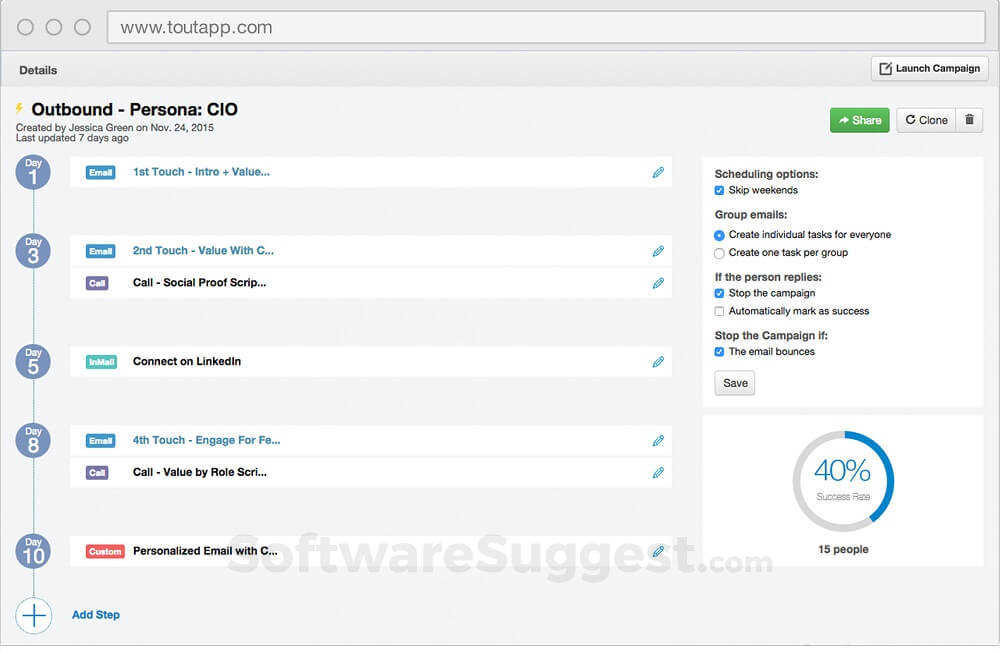Click the green Share button
Viewport: 1000px width, 652px height.
click(x=859, y=119)
